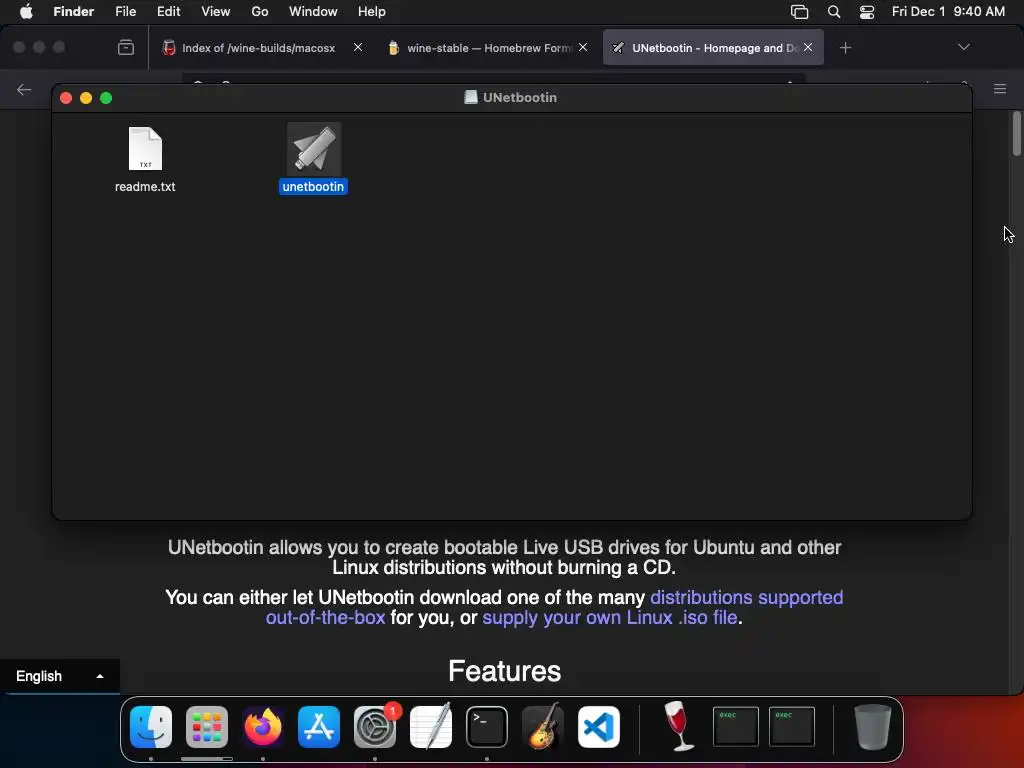Click the Stage Manager windows icon in menu bar
Screen dimensions: 1024x768
point(799,12)
